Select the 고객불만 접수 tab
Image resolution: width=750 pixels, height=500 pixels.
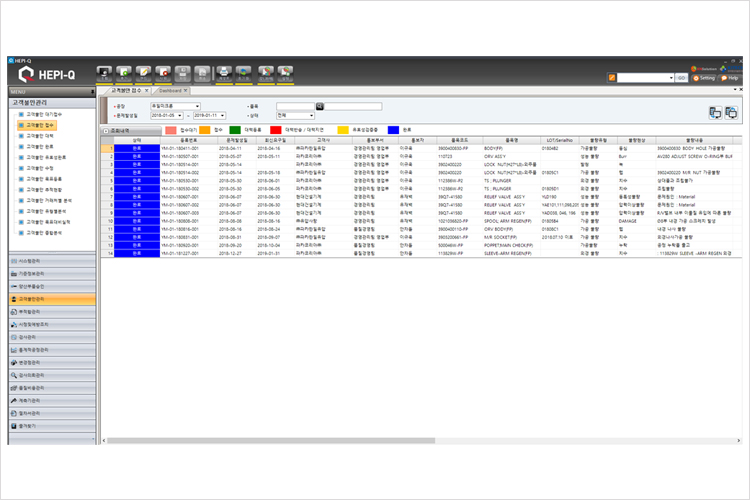[126, 90]
